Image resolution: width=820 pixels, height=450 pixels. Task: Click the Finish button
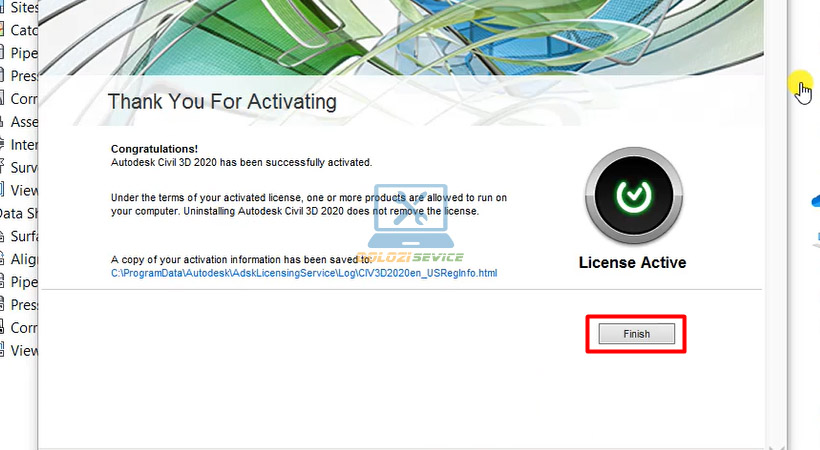(637, 334)
